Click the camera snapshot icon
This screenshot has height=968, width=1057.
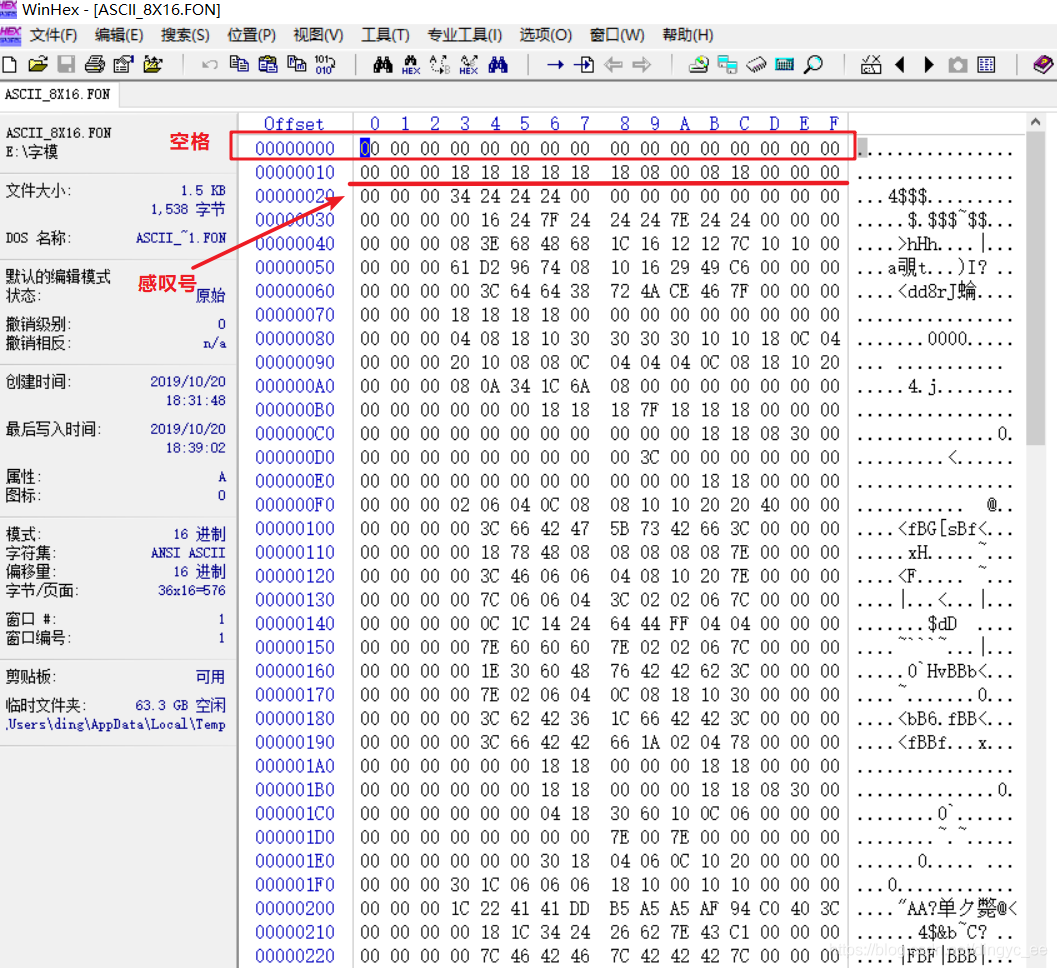click(x=957, y=65)
